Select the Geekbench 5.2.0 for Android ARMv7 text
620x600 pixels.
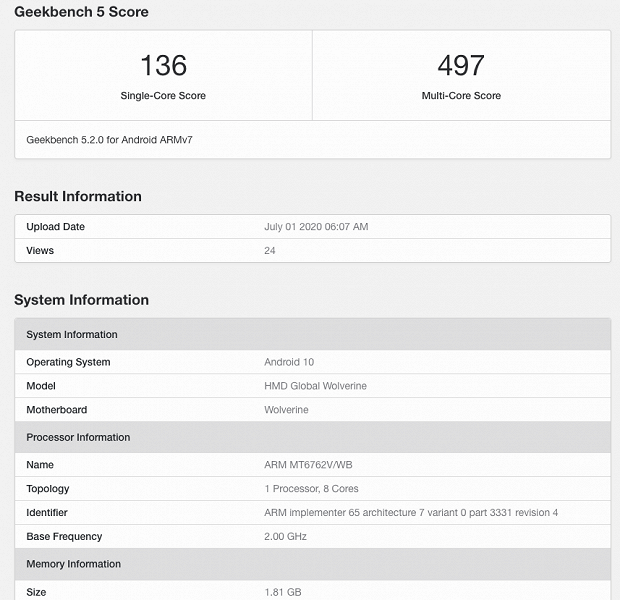coord(109,140)
